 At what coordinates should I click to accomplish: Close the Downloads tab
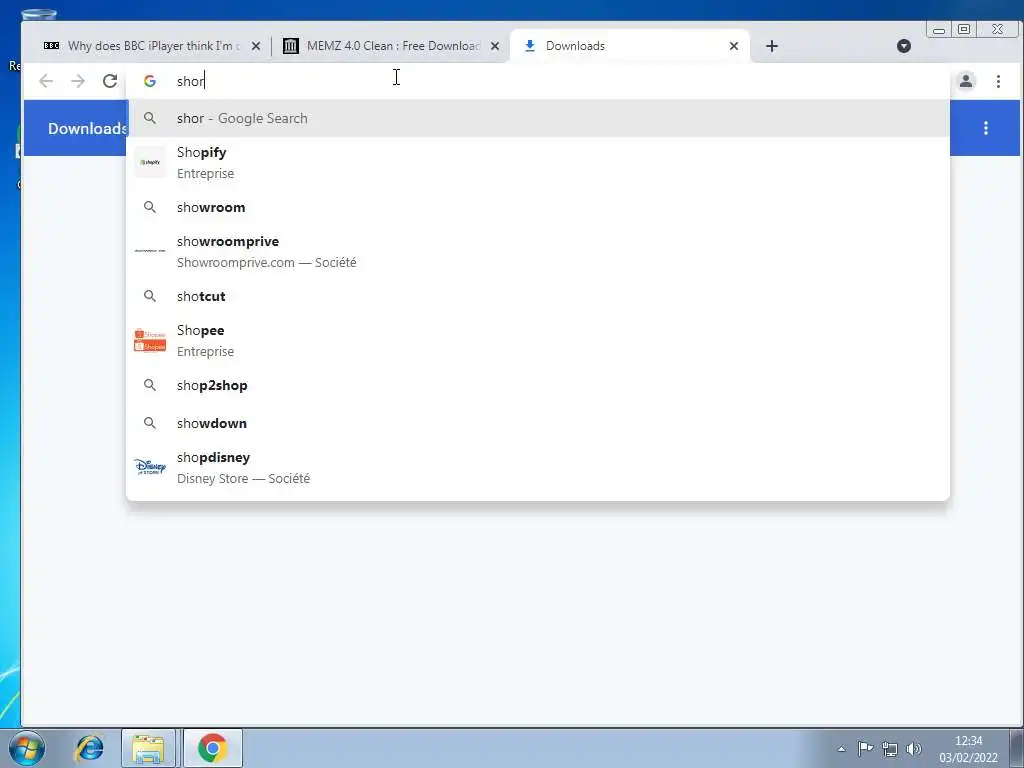(733, 46)
